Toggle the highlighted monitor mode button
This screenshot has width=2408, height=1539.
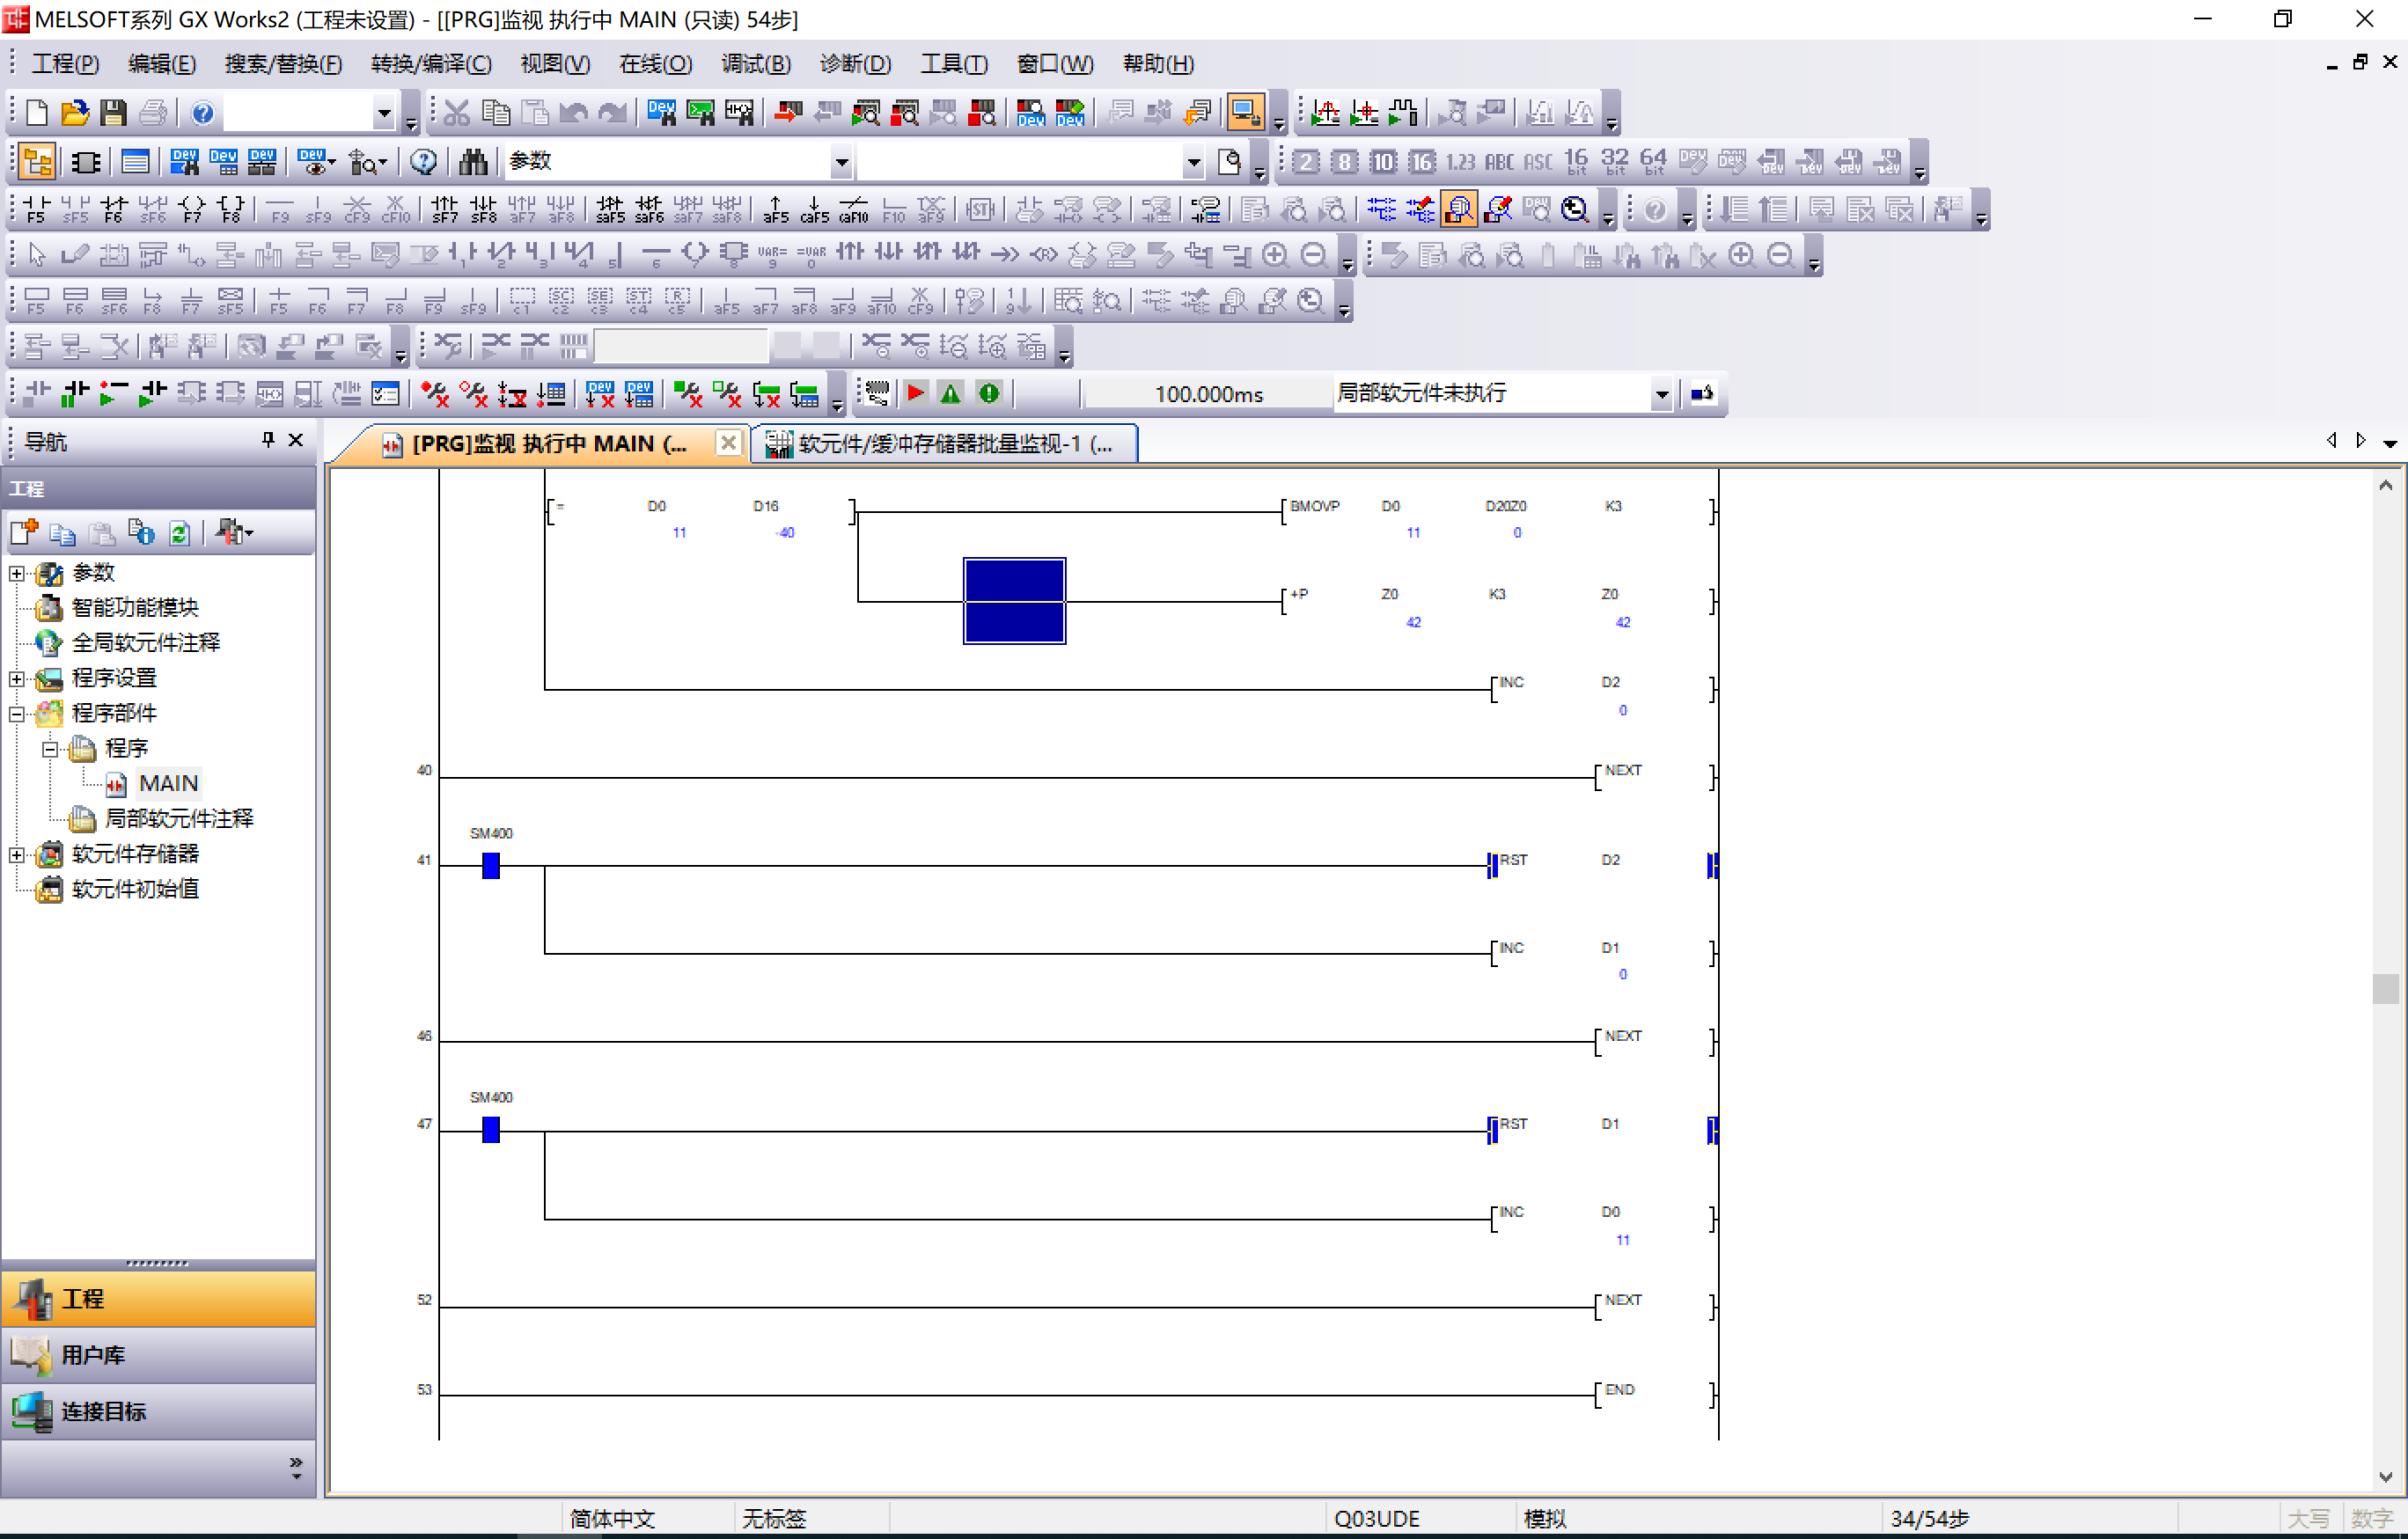pos(1459,209)
